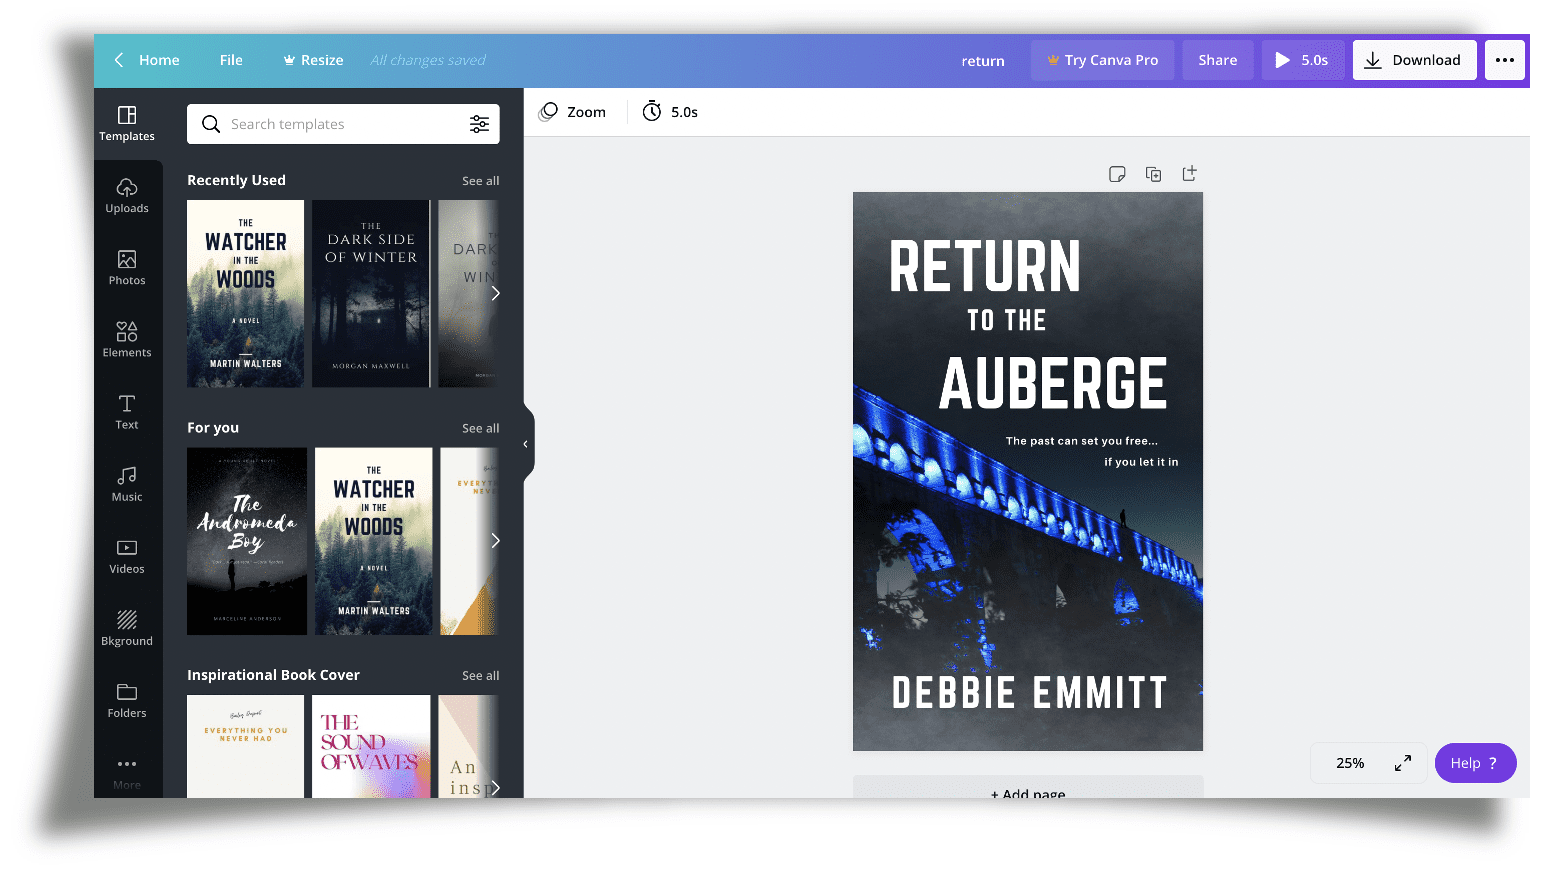Screen dimensions: 1554x872
Task: Open the Elements sidebar tab
Action: tap(127, 340)
